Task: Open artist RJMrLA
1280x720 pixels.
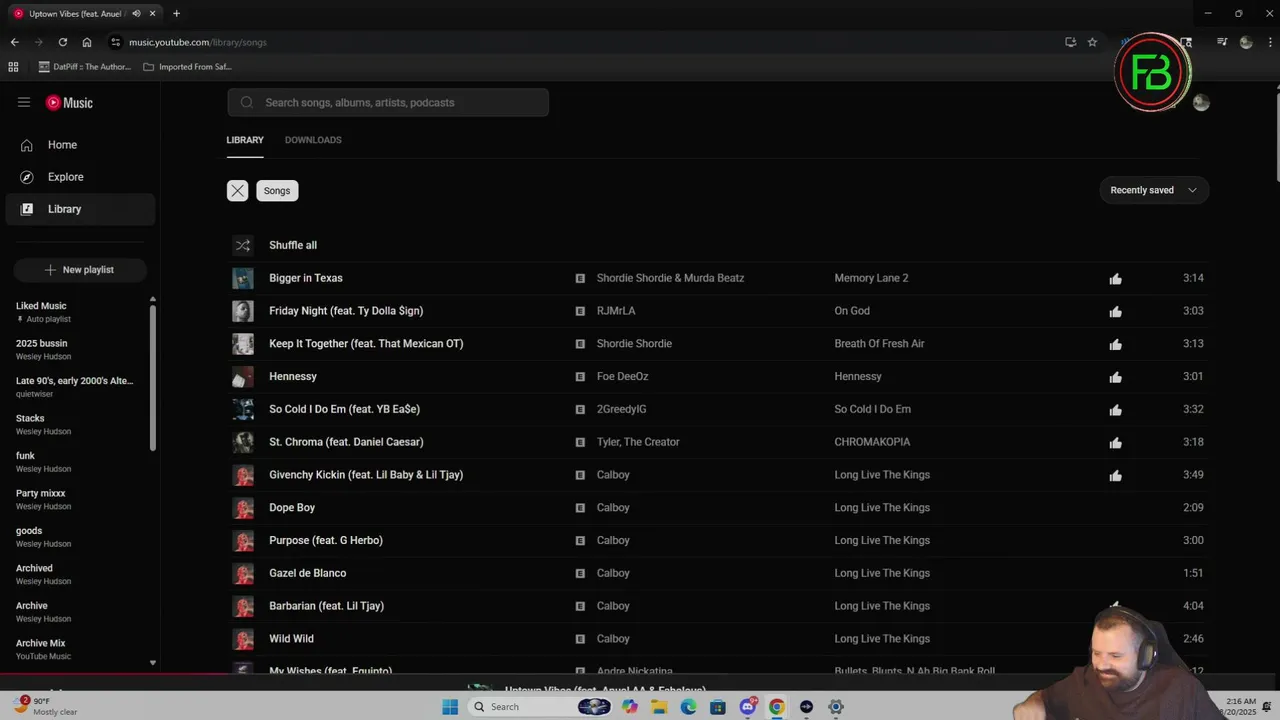Action: click(616, 311)
